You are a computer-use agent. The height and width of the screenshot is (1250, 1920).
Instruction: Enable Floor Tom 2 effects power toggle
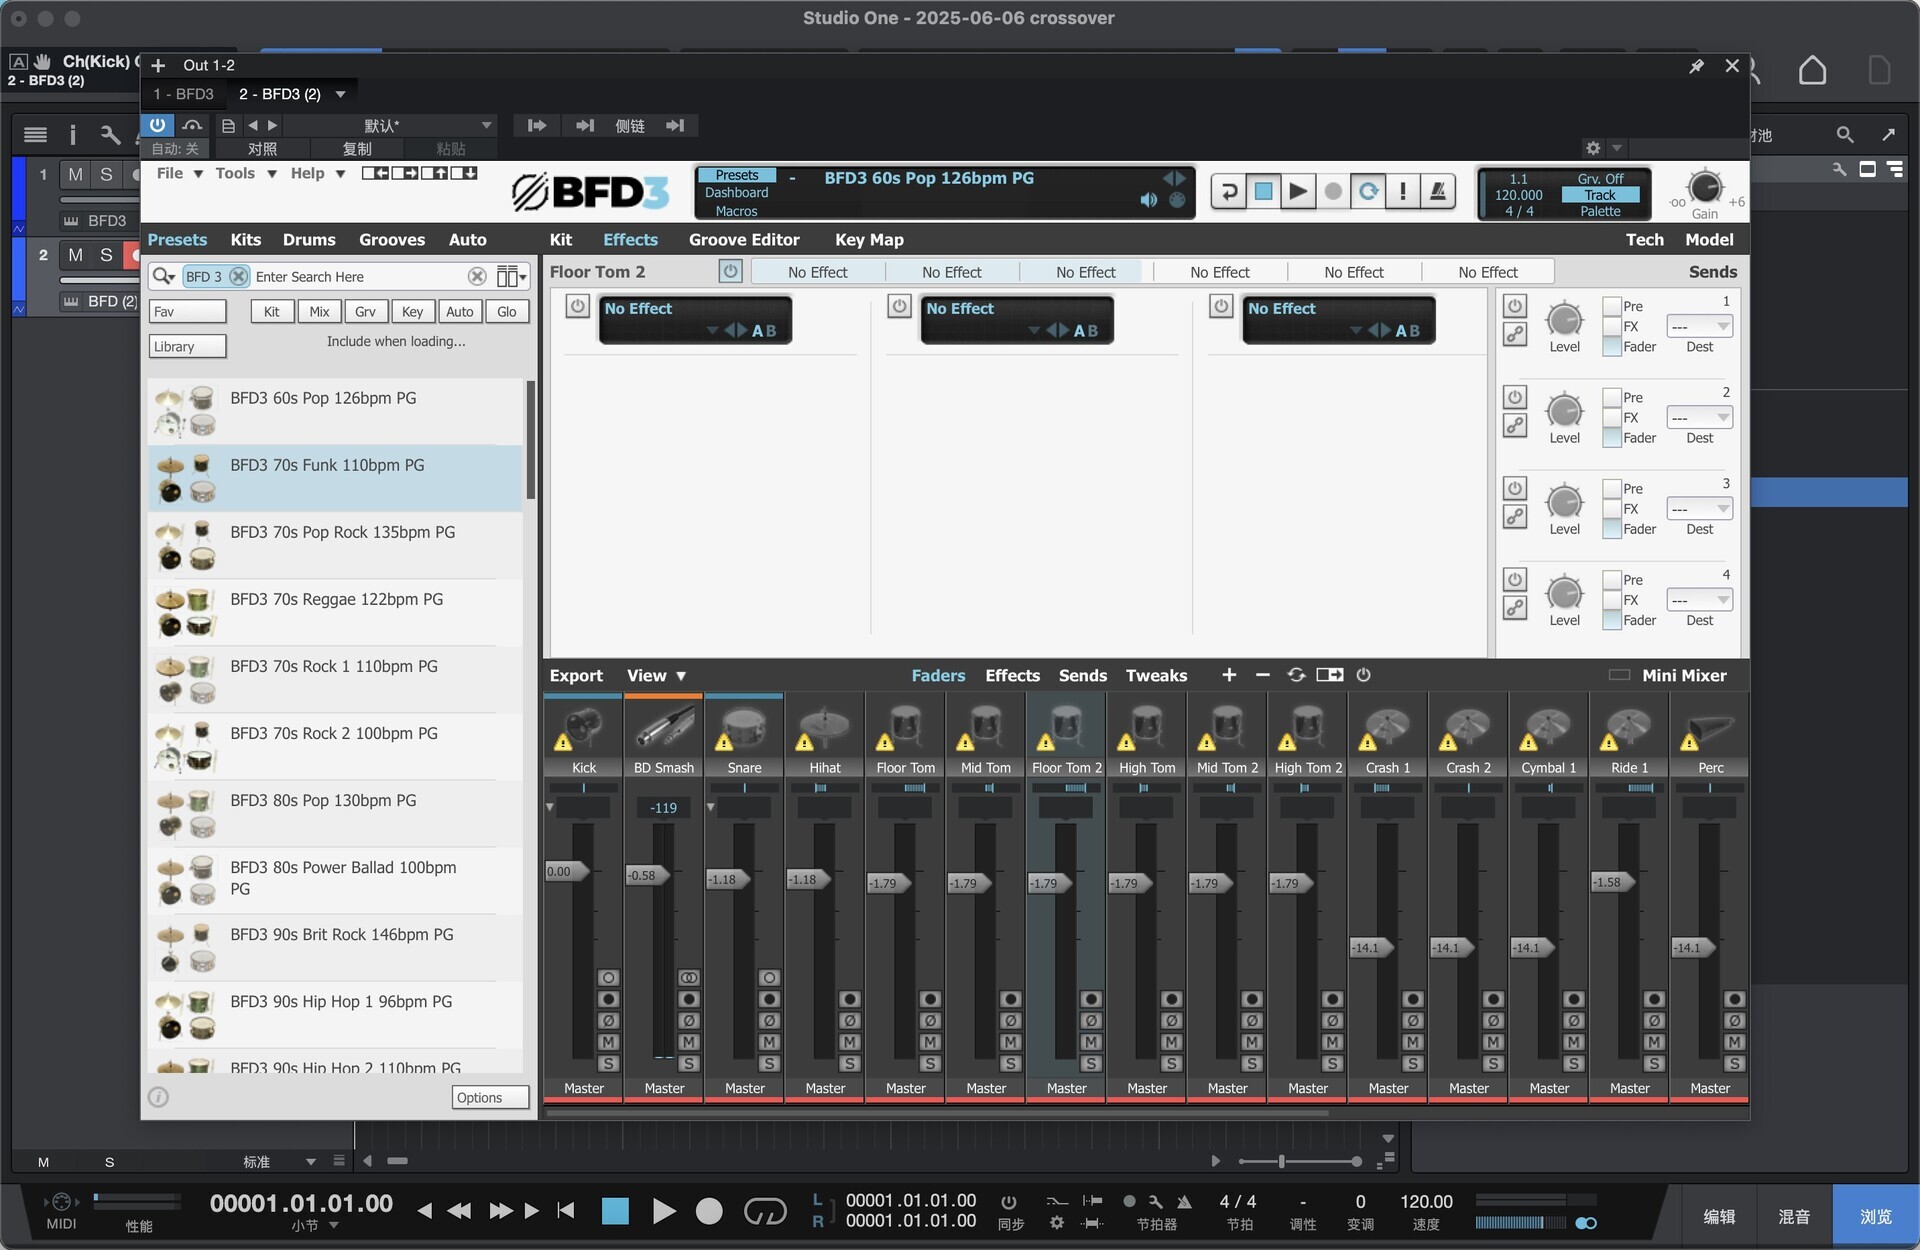pyautogui.click(x=730, y=271)
